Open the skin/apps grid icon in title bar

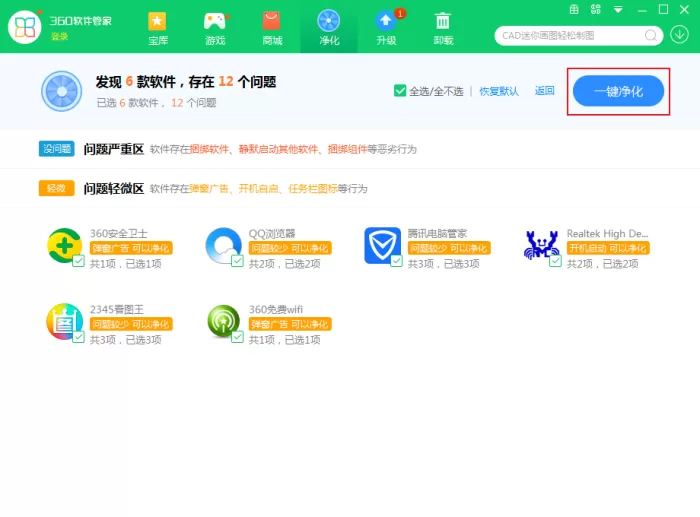tap(596, 9)
